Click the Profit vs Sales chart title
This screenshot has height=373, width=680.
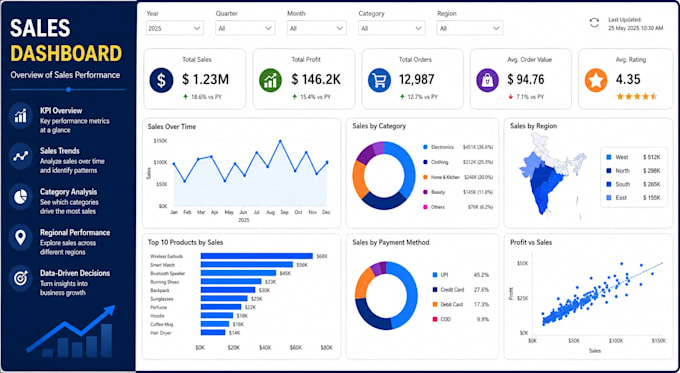tap(531, 242)
